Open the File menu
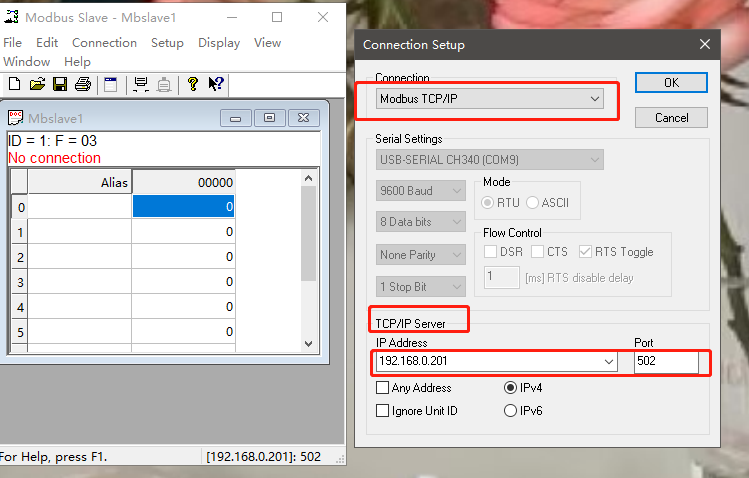749x478 pixels. click(x=12, y=42)
